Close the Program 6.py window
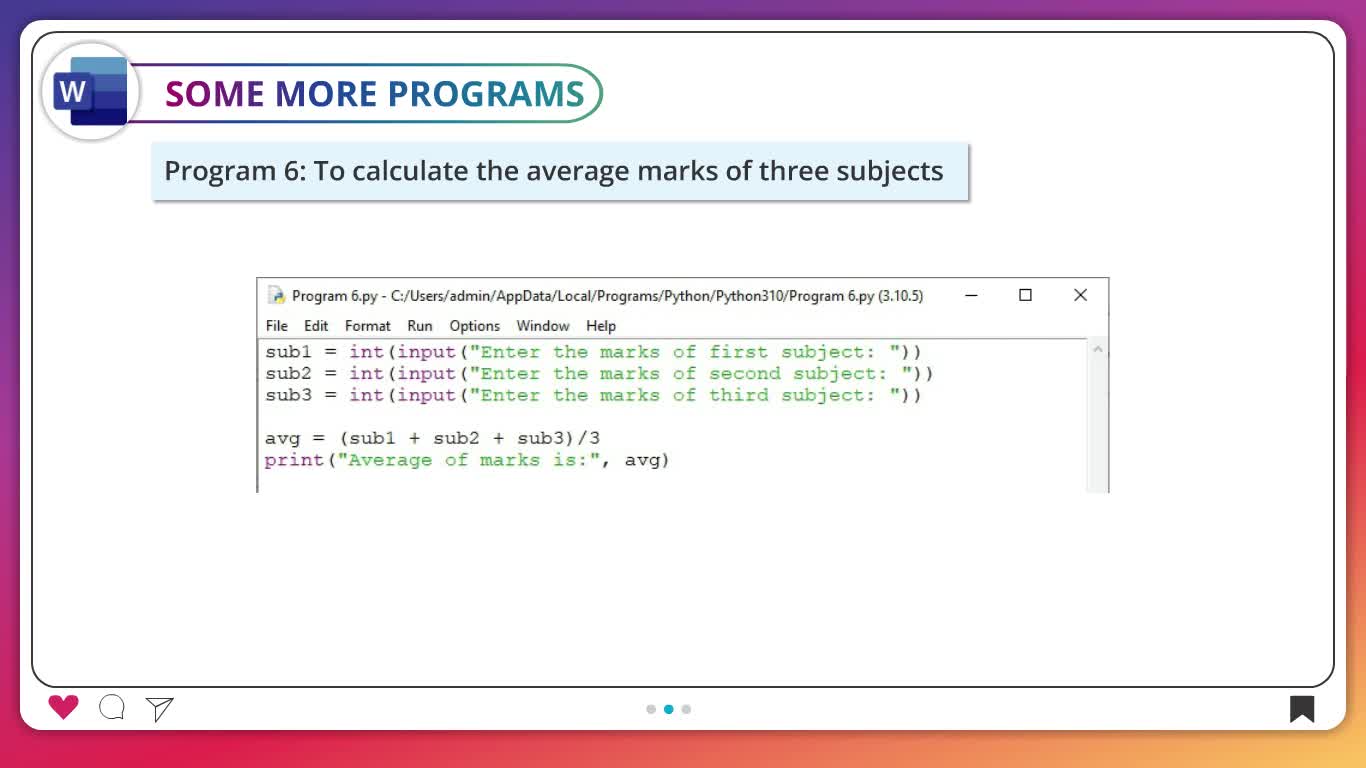This screenshot has width=1366, height=768. pyautogui.click(x=1080, y=295)
